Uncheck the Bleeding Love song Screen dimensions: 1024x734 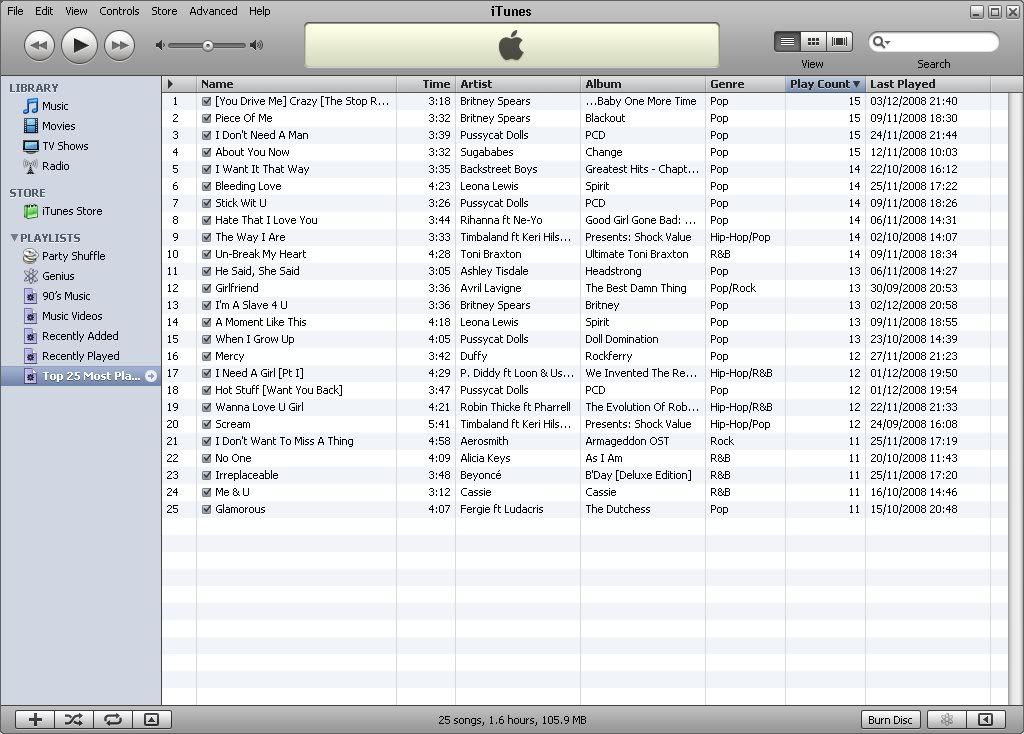pyautogui.click(x=206, y=186)
